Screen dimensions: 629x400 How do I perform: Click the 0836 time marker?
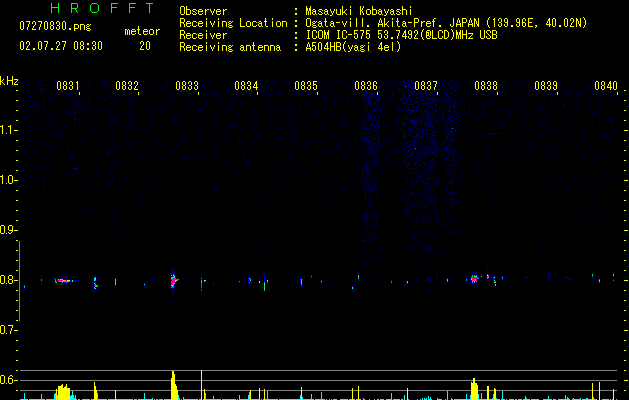click(x=366, y=86)
